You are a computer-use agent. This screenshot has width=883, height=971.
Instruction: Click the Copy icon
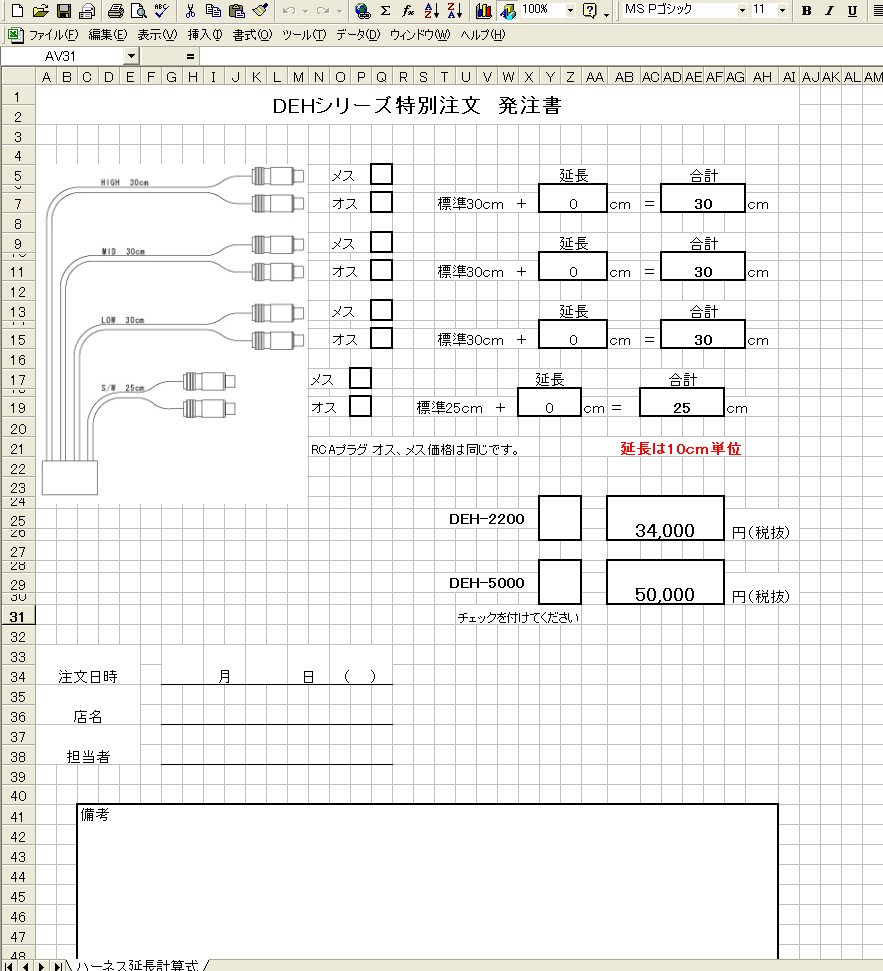click(213, 10)
